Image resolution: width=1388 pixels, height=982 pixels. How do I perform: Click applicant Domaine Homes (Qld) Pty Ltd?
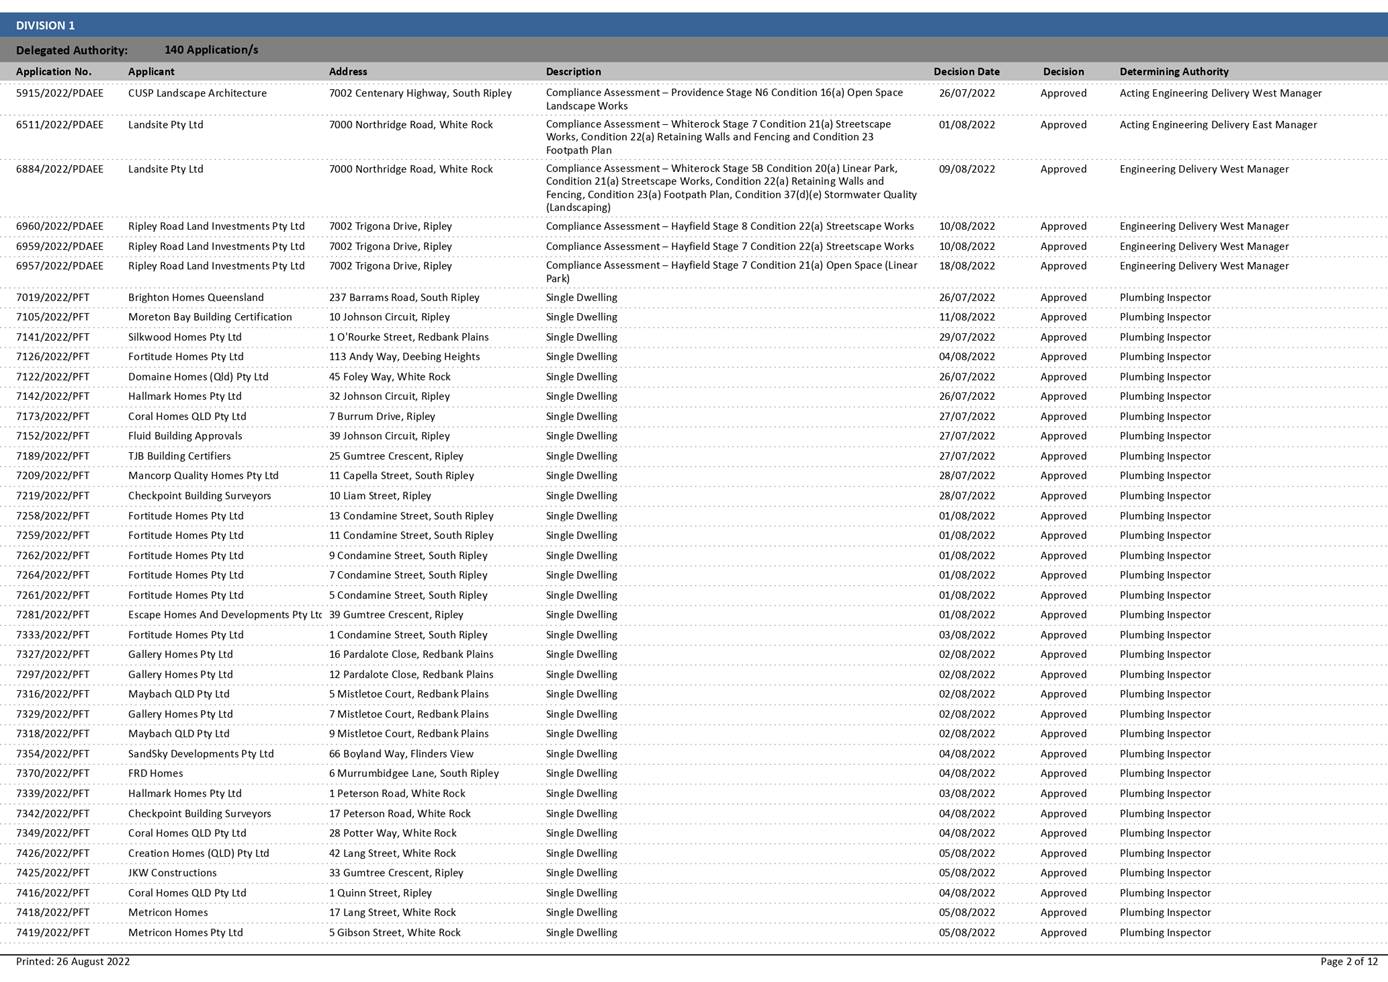click(198, 377)
